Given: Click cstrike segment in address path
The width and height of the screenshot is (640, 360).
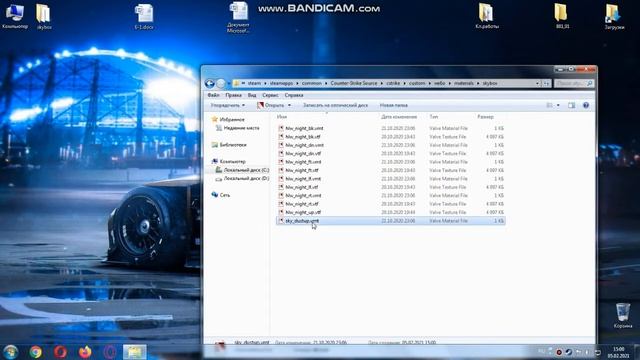Looking at the screenshot, I should [x=393, y=83].
